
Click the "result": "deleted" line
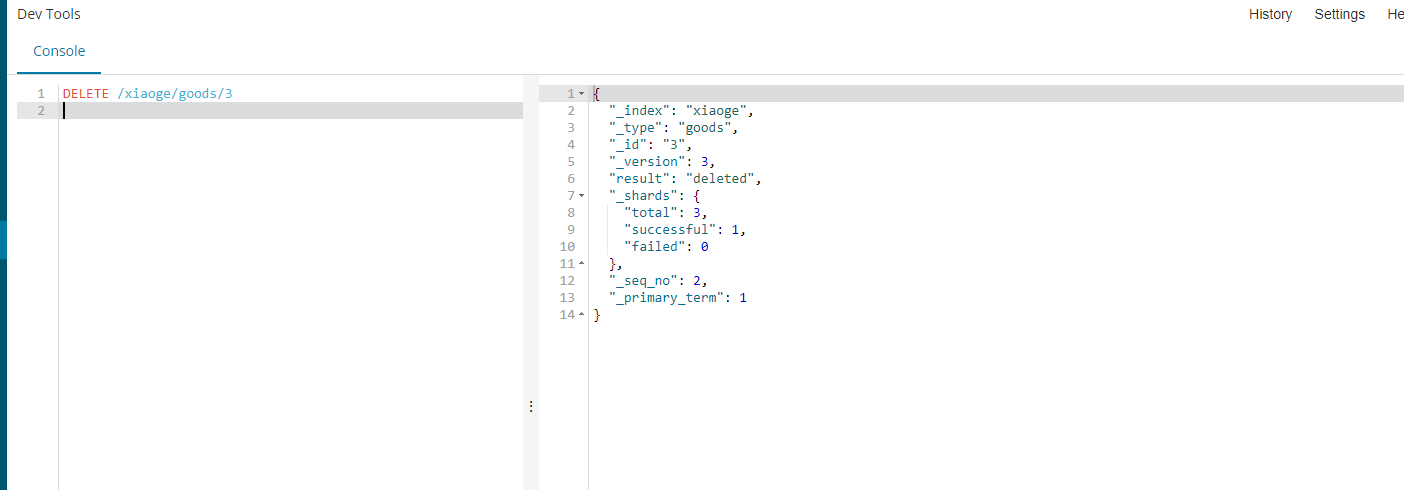(x=685, y=178)
